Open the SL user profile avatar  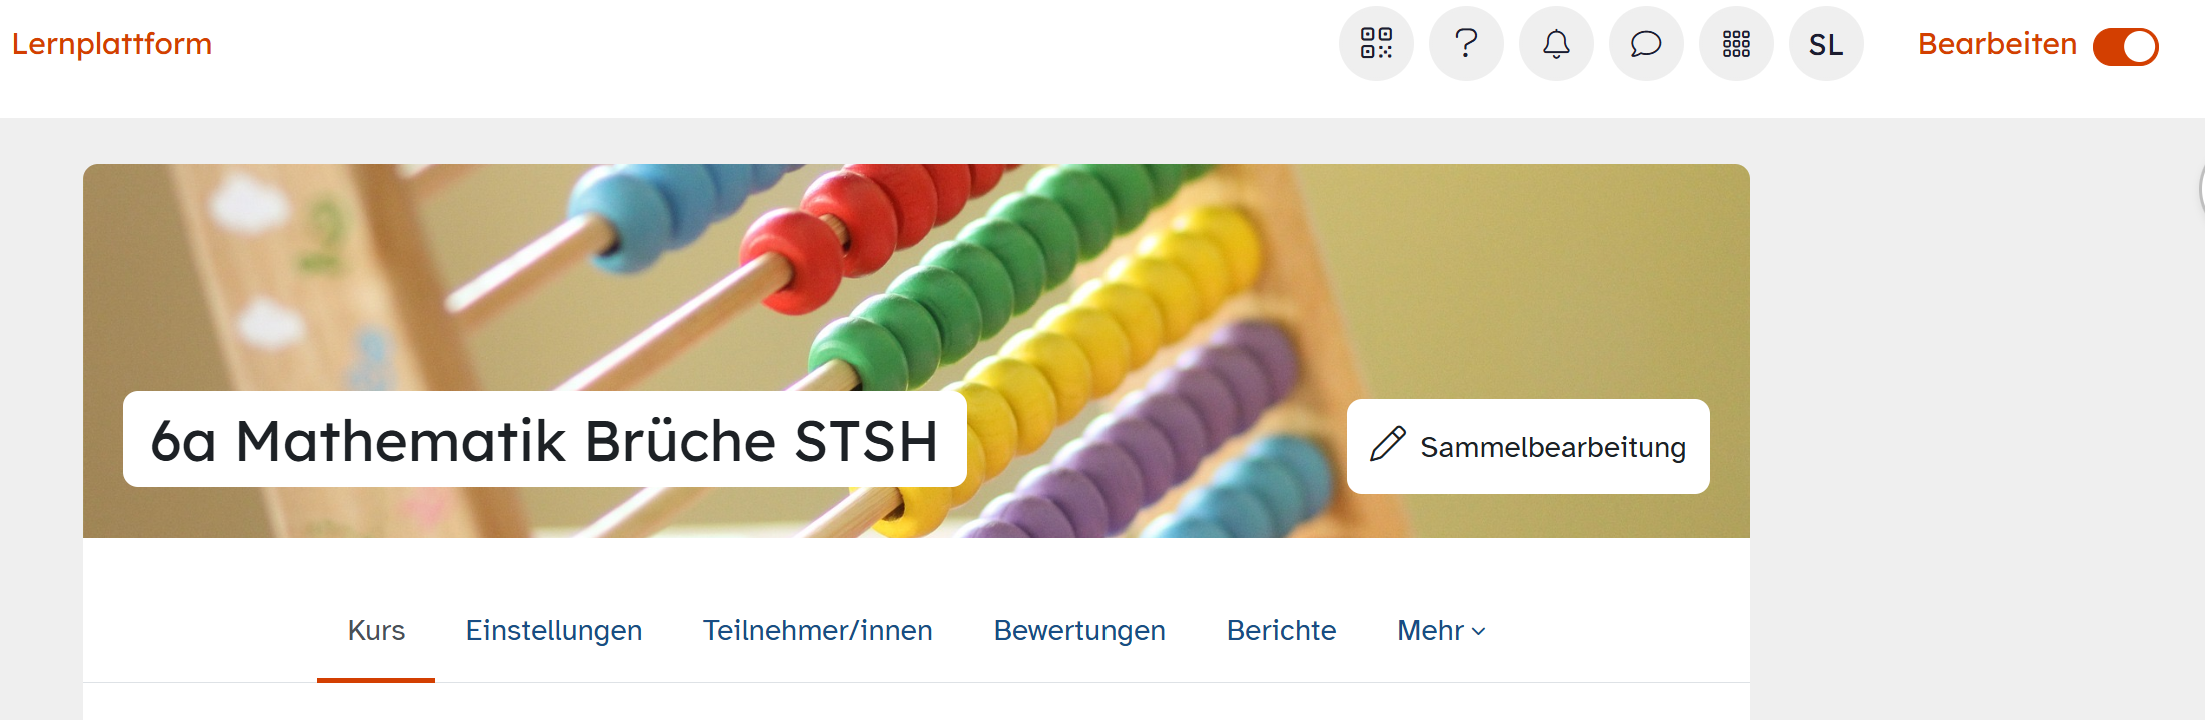pos(1826,44)
